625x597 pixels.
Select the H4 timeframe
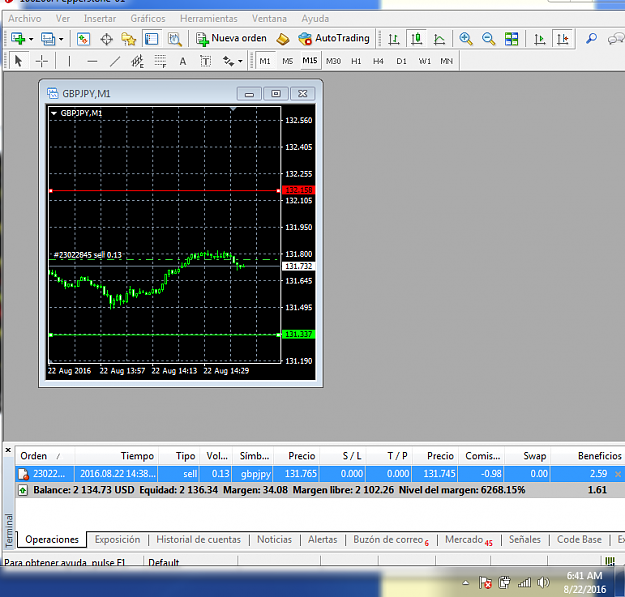coord(378,61)
